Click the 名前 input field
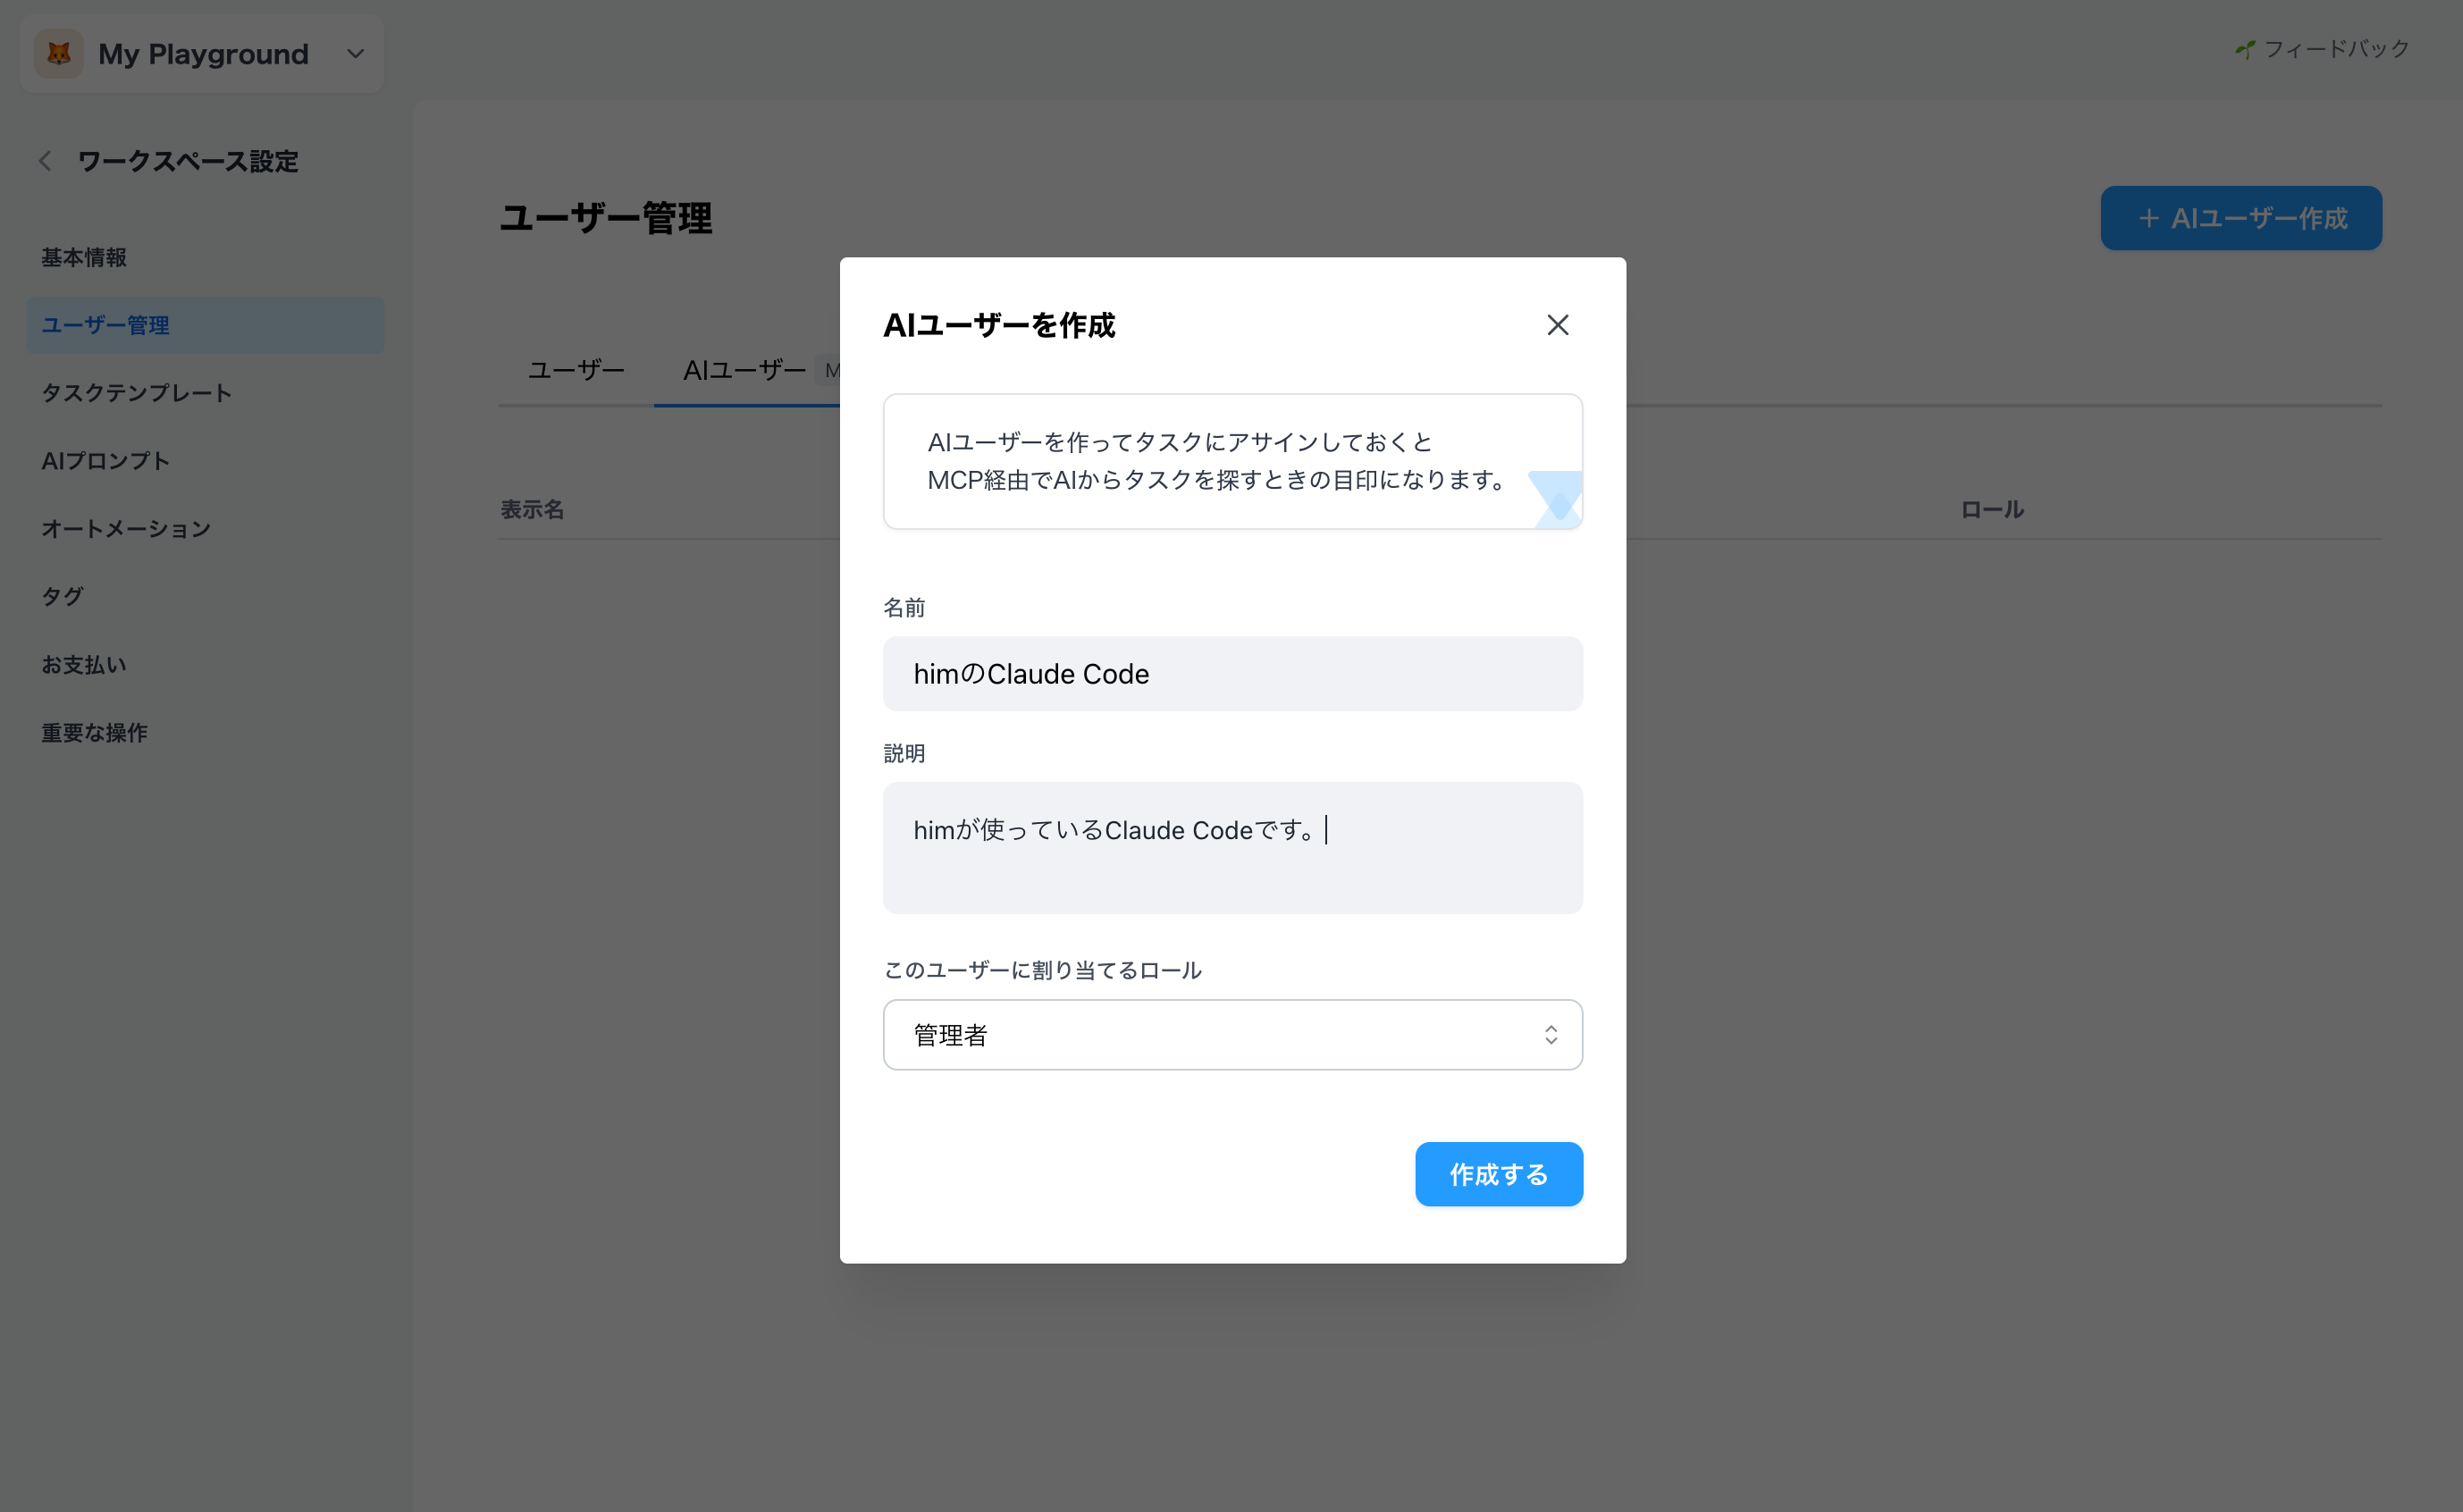This screenshot has width=2463, height=1512. point(1232,674)
